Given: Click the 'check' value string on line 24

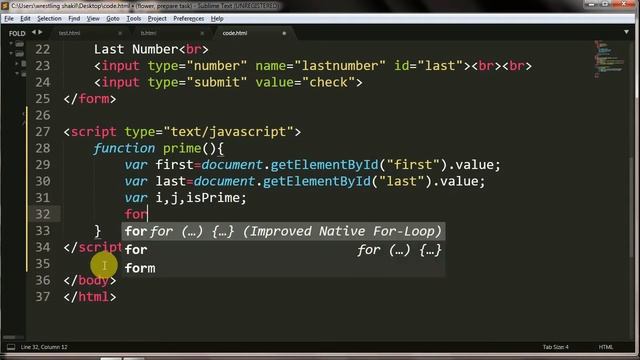Looking at the screenshot, I should 329,82.
